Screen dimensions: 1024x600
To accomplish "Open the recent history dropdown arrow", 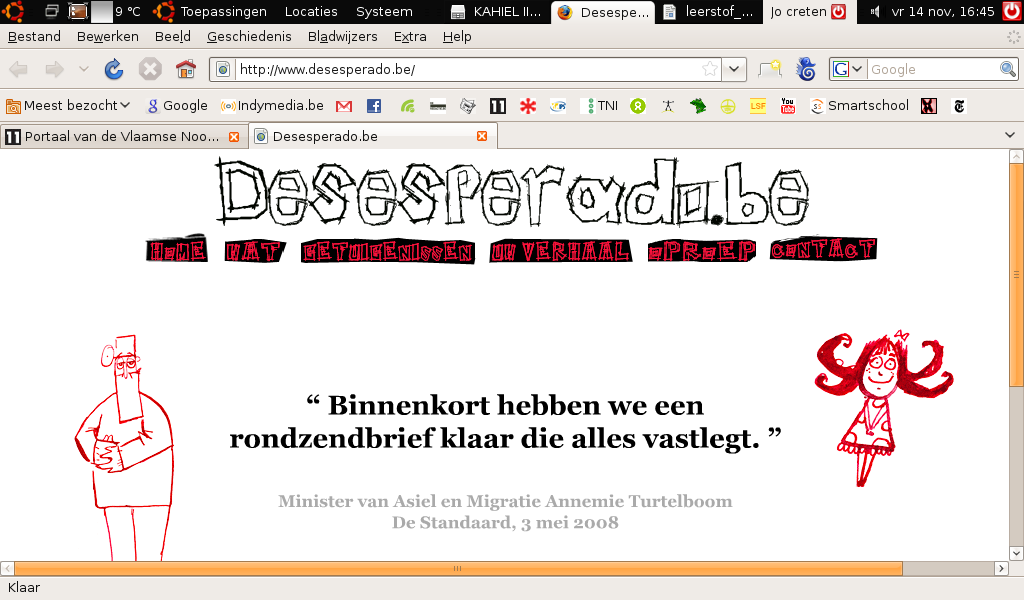I will [x=84, y=69].
